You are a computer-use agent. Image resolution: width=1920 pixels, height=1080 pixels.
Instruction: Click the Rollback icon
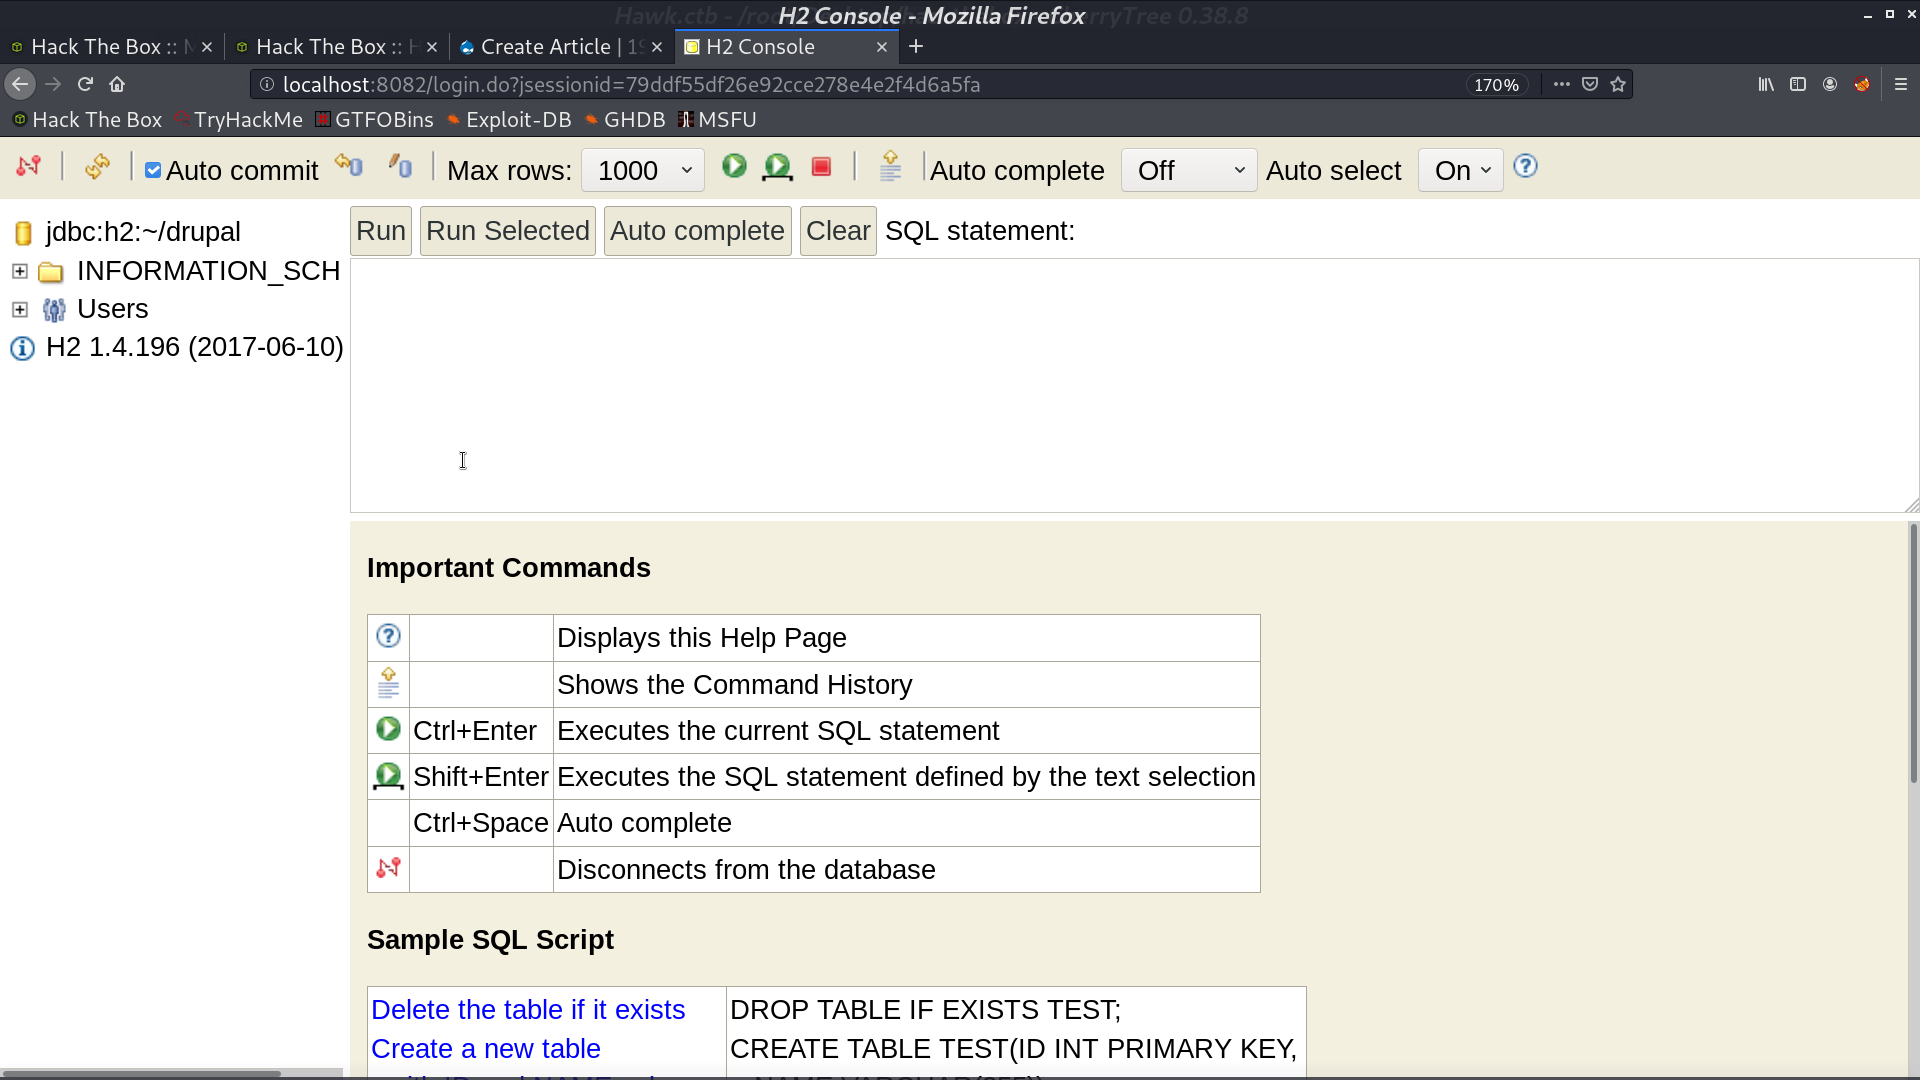click(x=349, y=166)
